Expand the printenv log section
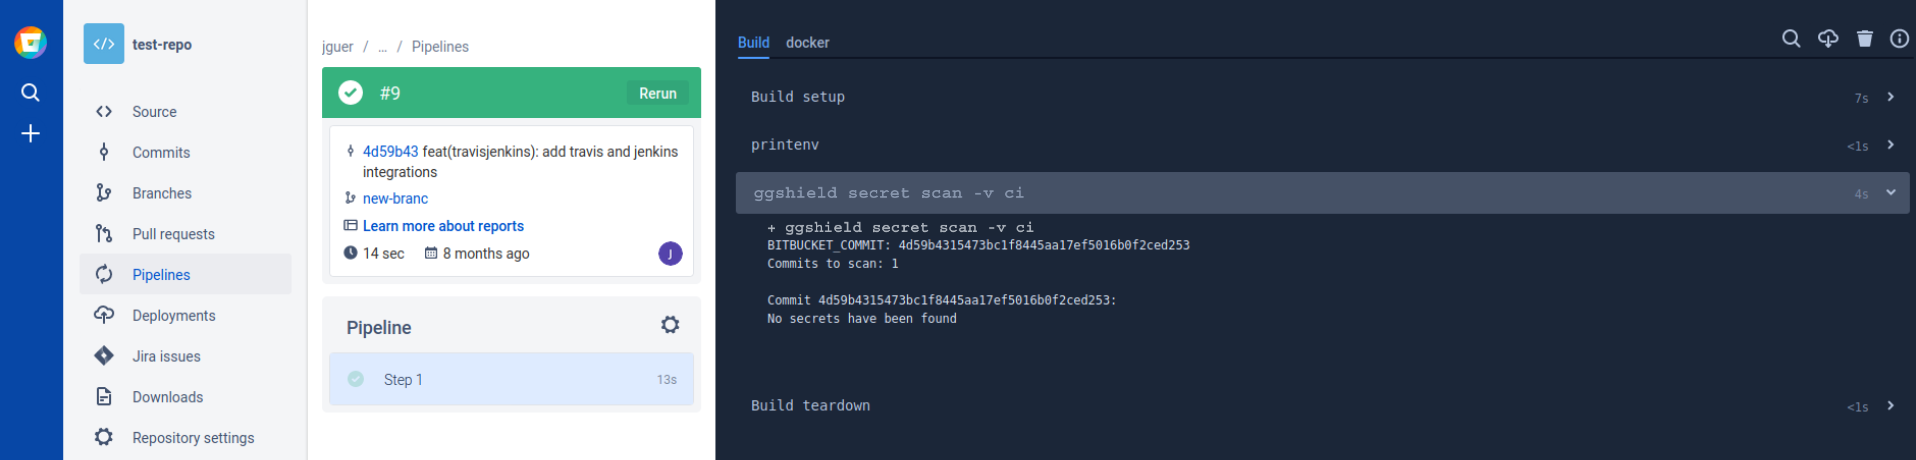Viewport: 1916px width, 460px height. (x=1323, y=145)
